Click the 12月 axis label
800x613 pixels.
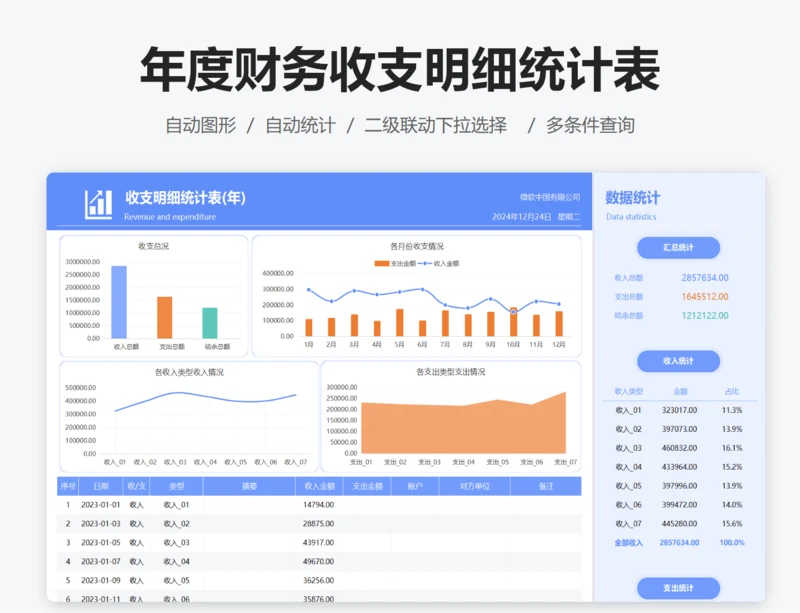point(559,345)
